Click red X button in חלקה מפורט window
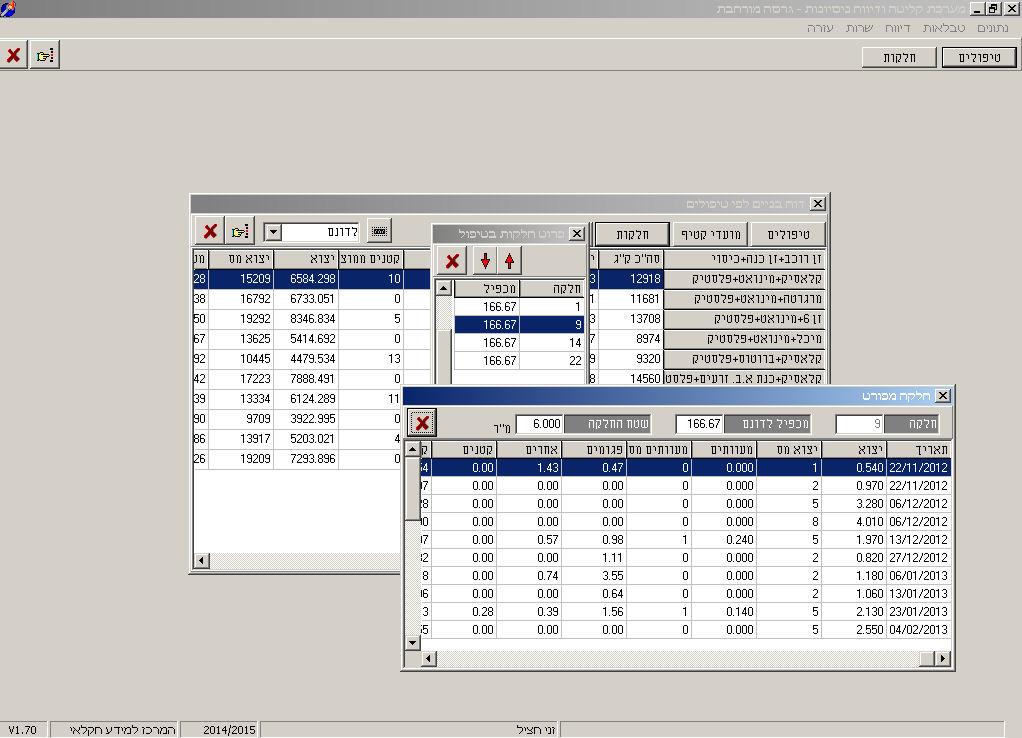Image resolution: width=1022 pixels, height=738 pixels. [422, 423]
